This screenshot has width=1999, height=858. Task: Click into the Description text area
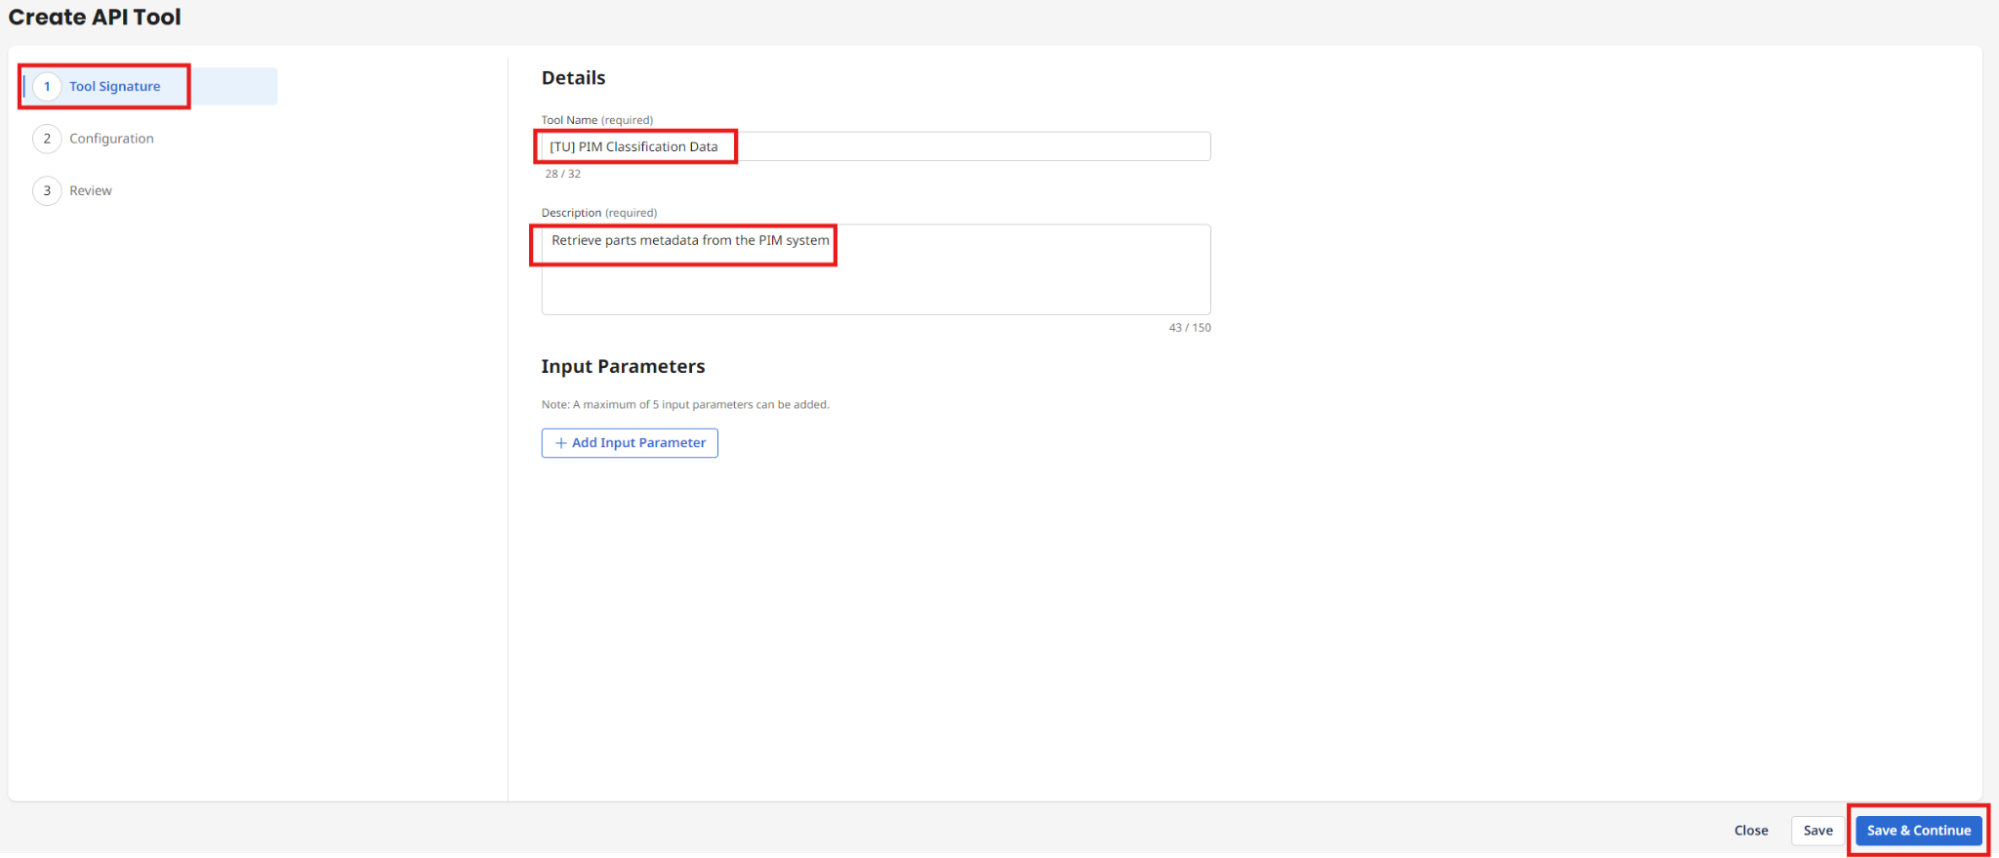[x=876, y=269]
